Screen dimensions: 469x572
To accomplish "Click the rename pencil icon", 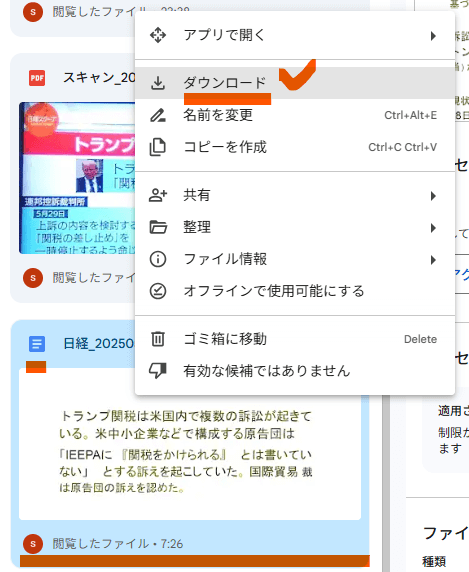I will coord(158,115).
